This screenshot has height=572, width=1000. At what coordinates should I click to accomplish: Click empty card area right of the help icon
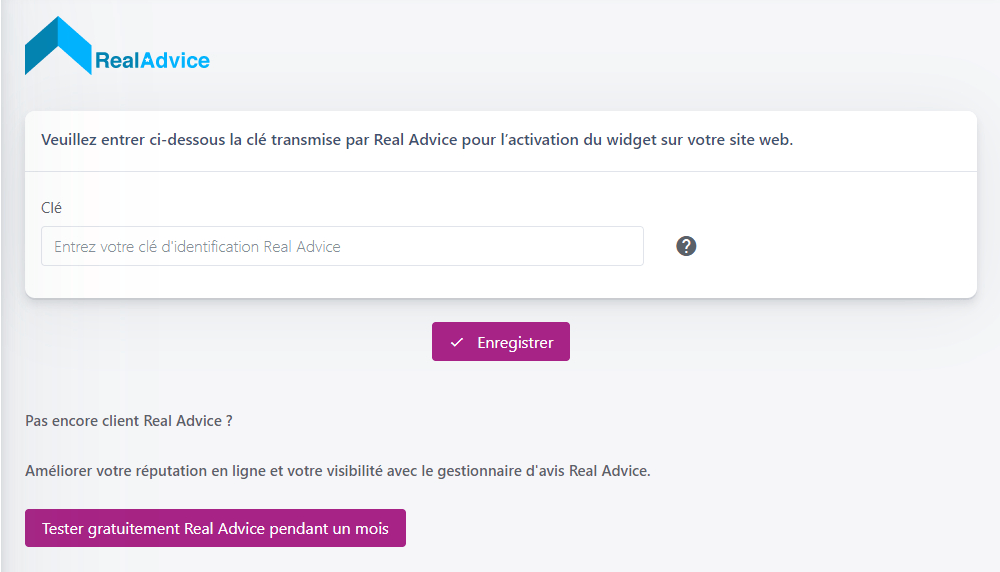[x=835, y=246]
